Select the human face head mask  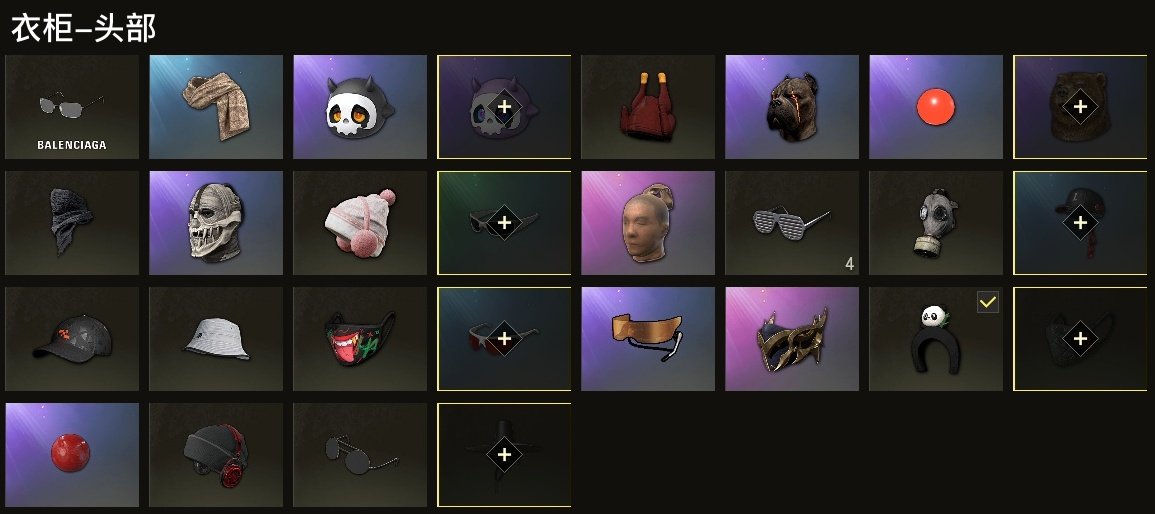(648, 223)
